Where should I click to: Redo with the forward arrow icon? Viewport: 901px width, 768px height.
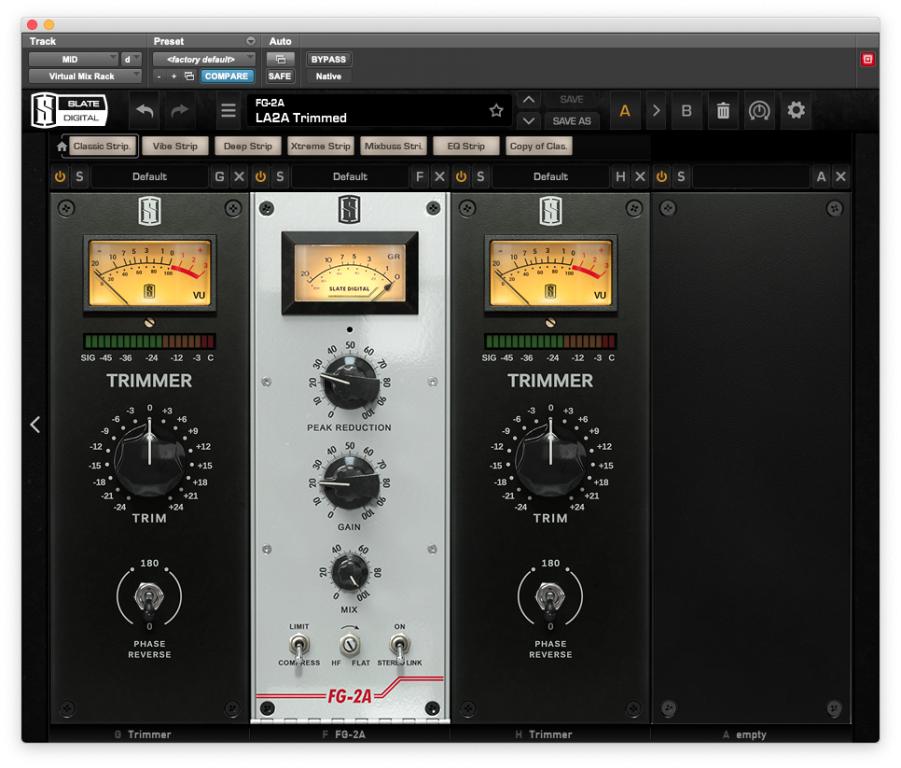point(180,110)
